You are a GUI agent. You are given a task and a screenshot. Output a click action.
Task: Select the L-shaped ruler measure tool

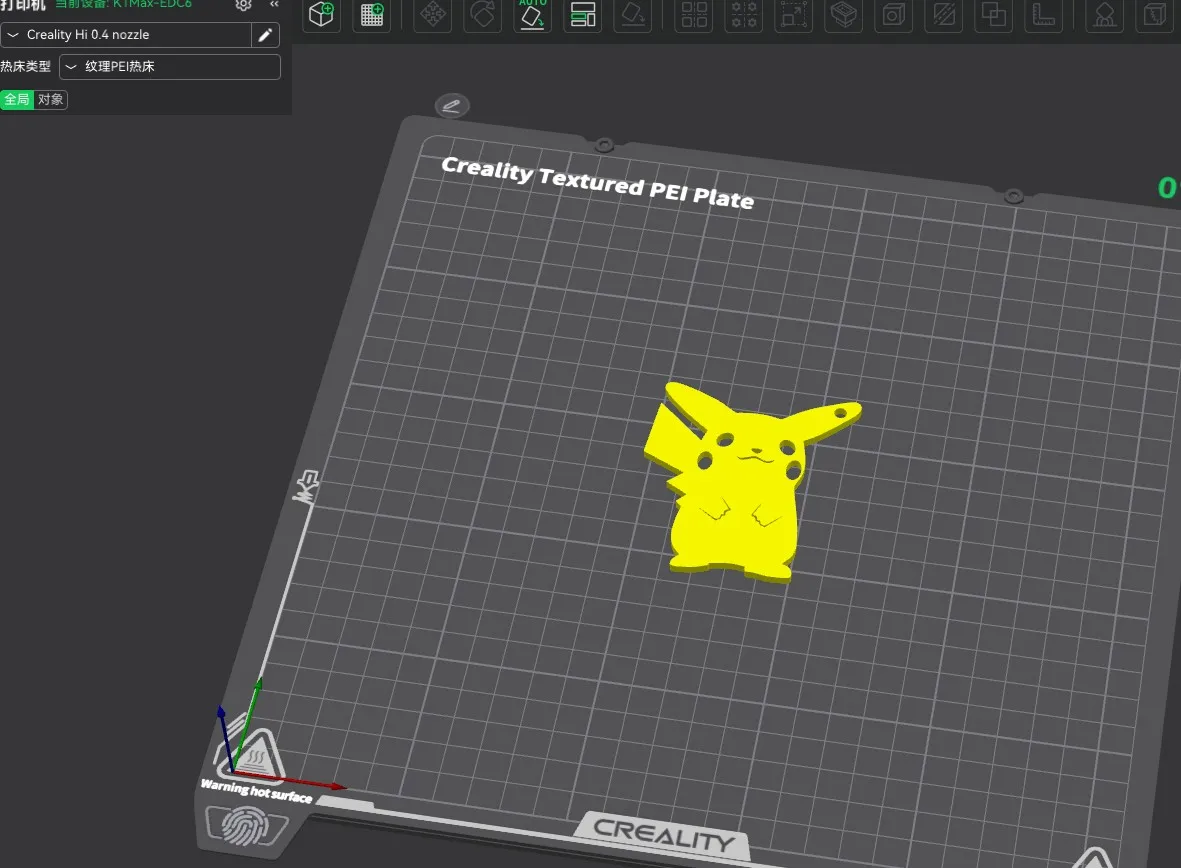(x=1044, y=14)
